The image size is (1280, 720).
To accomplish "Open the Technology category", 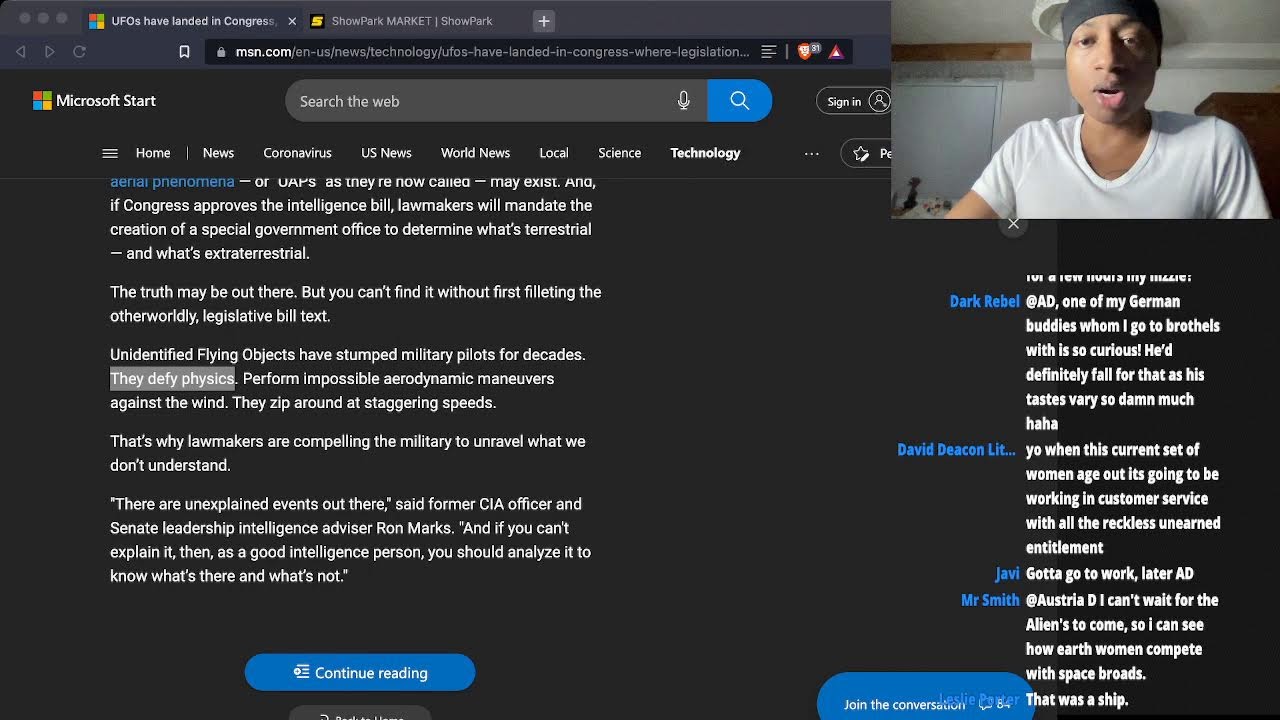I will (x=705, y=153).
